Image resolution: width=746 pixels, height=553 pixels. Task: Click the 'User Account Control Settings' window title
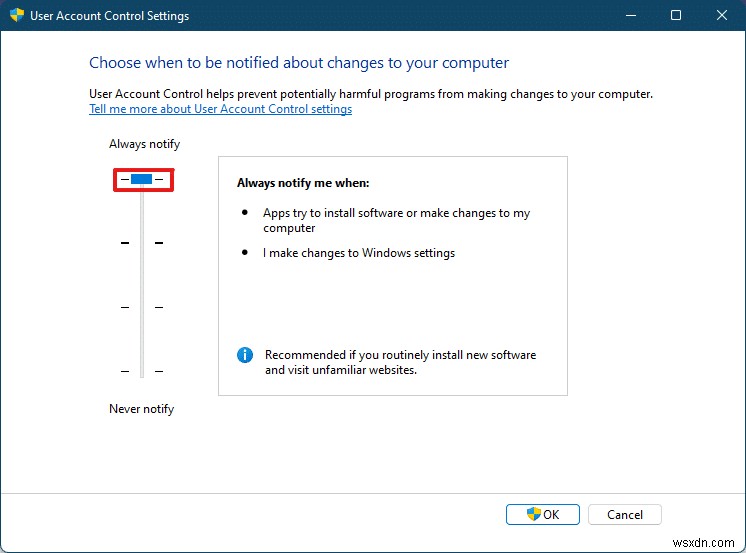click(109, 16)
